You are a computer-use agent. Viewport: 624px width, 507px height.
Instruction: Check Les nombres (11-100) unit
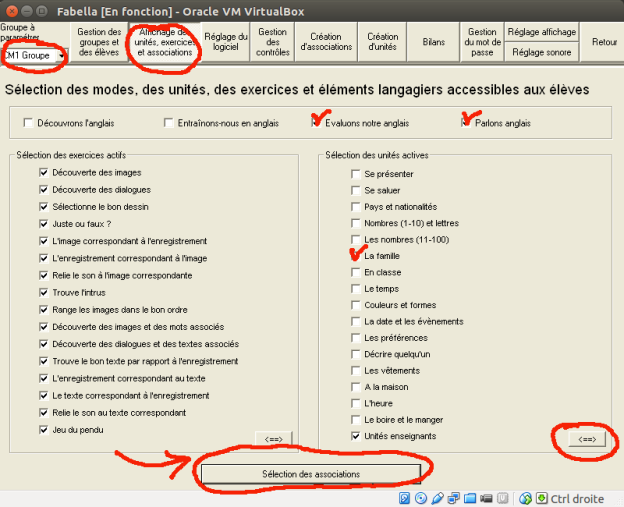pyautogui.click(x=356, y=239)
